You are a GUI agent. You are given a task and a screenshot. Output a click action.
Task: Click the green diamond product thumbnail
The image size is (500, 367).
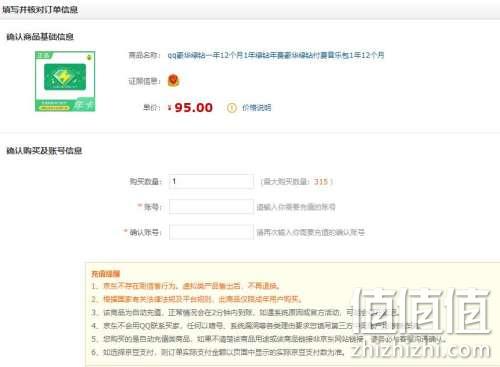65,81
